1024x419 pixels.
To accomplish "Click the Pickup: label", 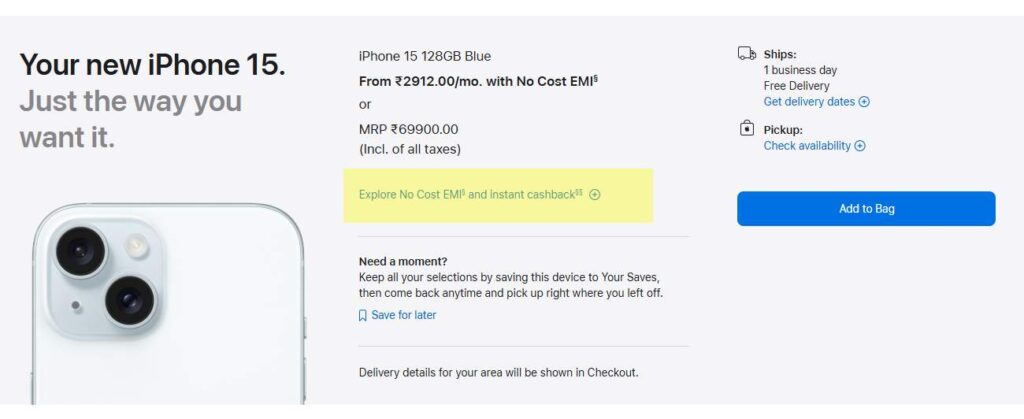I will pos(783,130).
